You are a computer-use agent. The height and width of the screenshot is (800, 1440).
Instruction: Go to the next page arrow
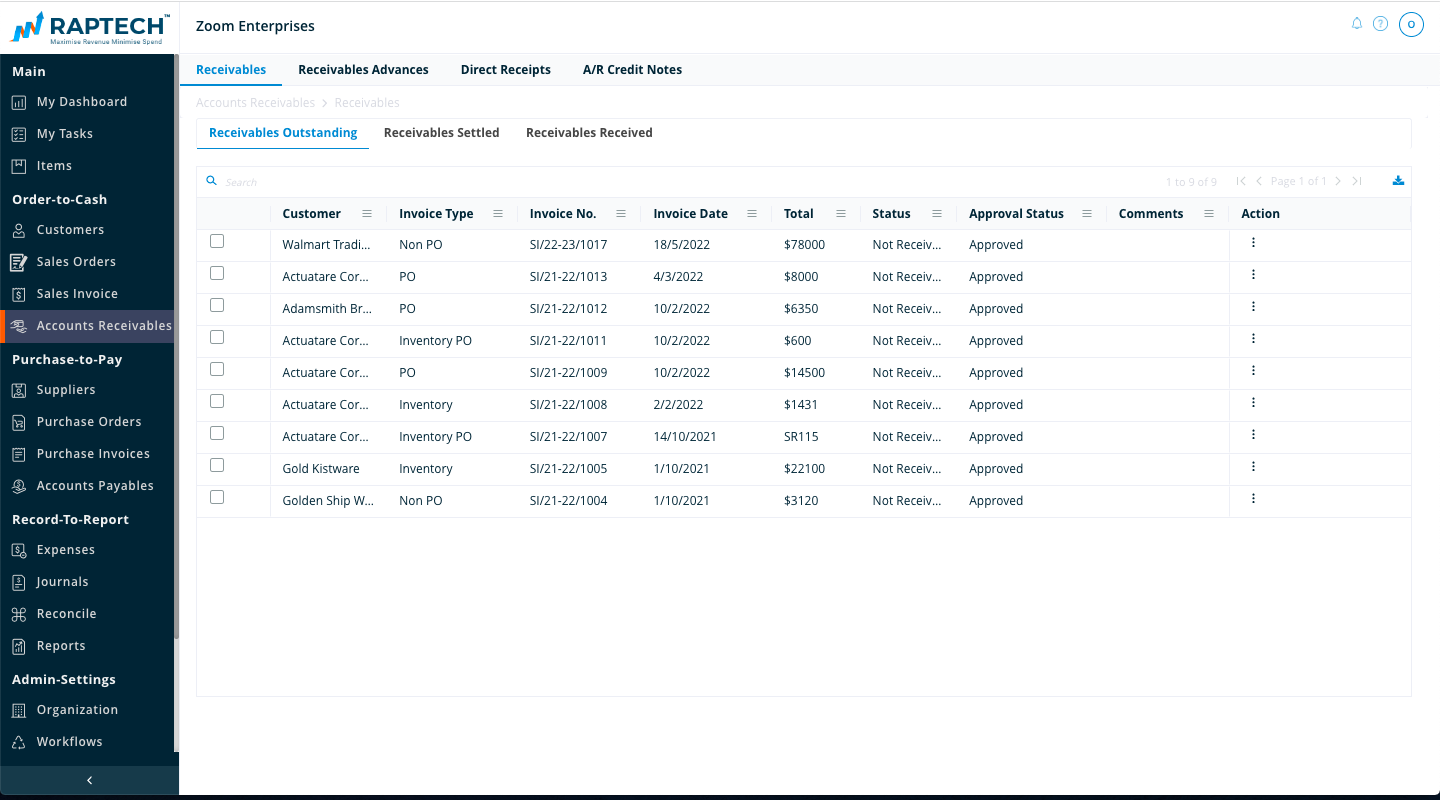click(1338, 181)
